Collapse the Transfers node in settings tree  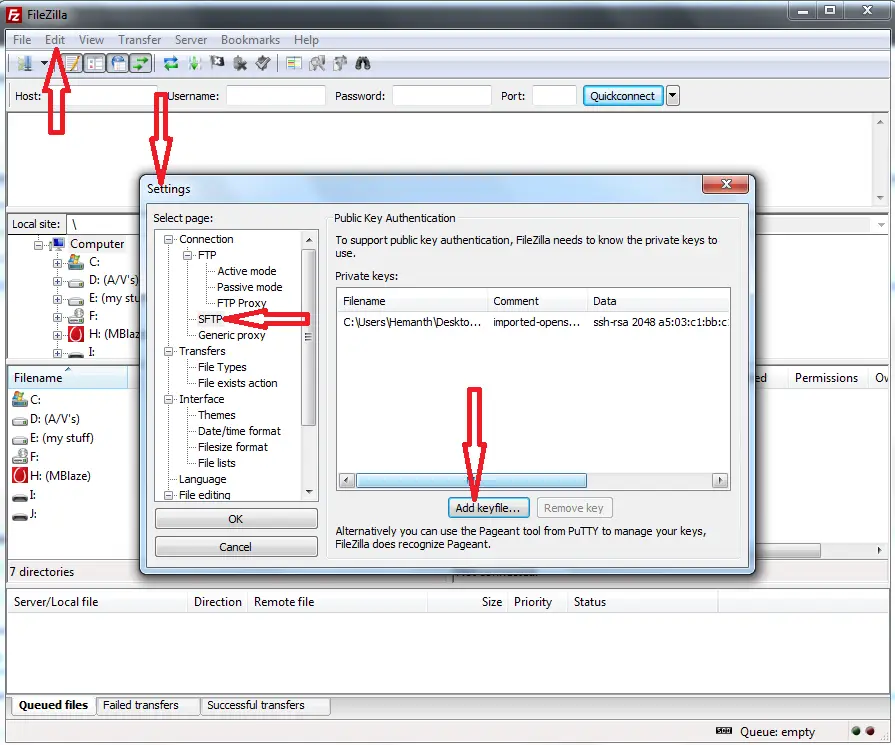pos(168,351)
